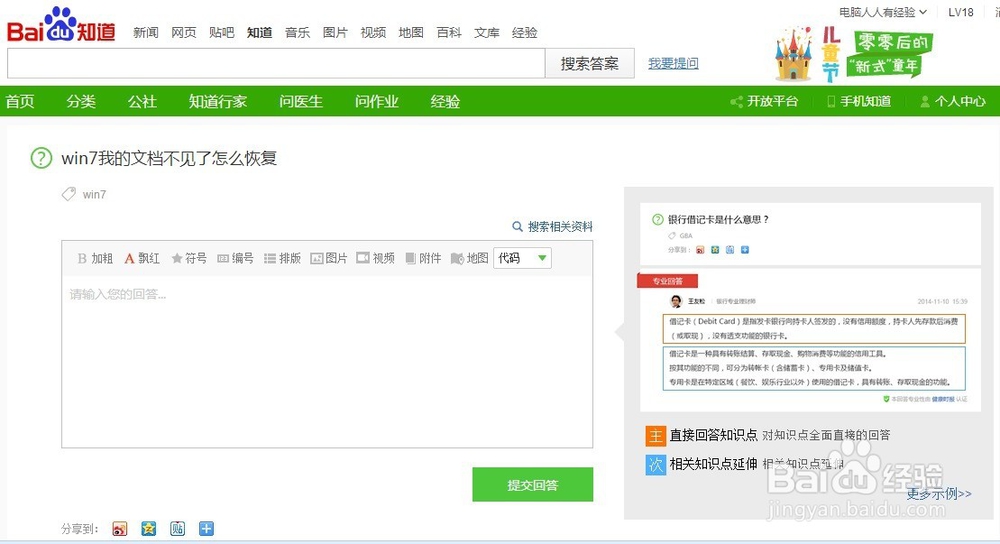Screen dimensions: 1000x544
Task: Click 我要提问 link
Action: 673,63
